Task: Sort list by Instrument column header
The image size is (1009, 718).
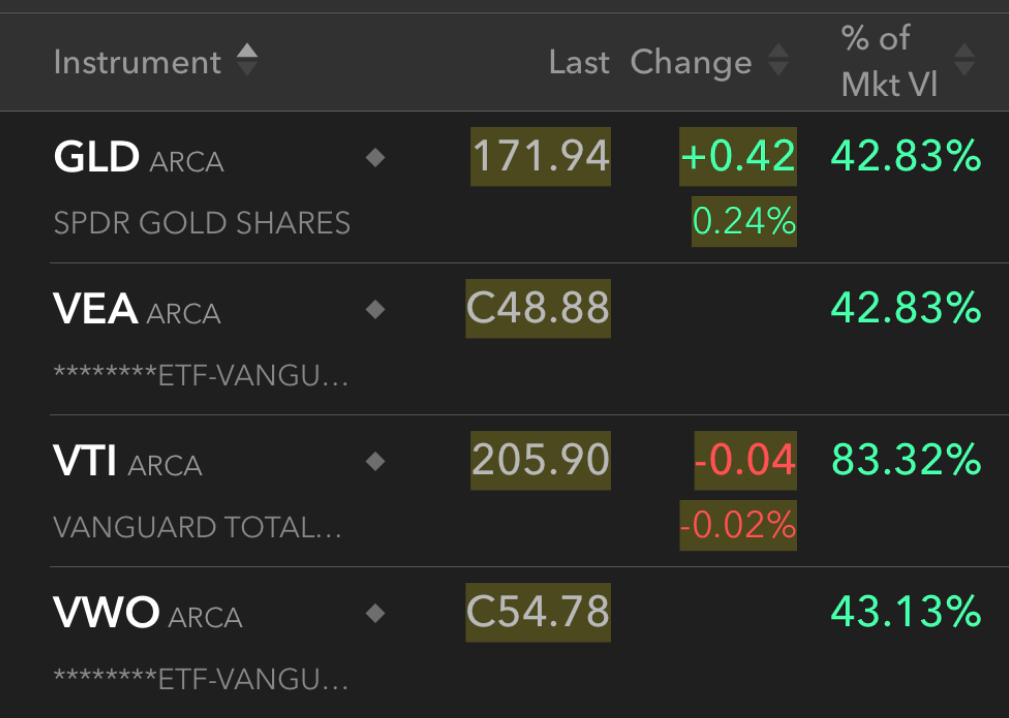Action: click(x=137, y=62)
